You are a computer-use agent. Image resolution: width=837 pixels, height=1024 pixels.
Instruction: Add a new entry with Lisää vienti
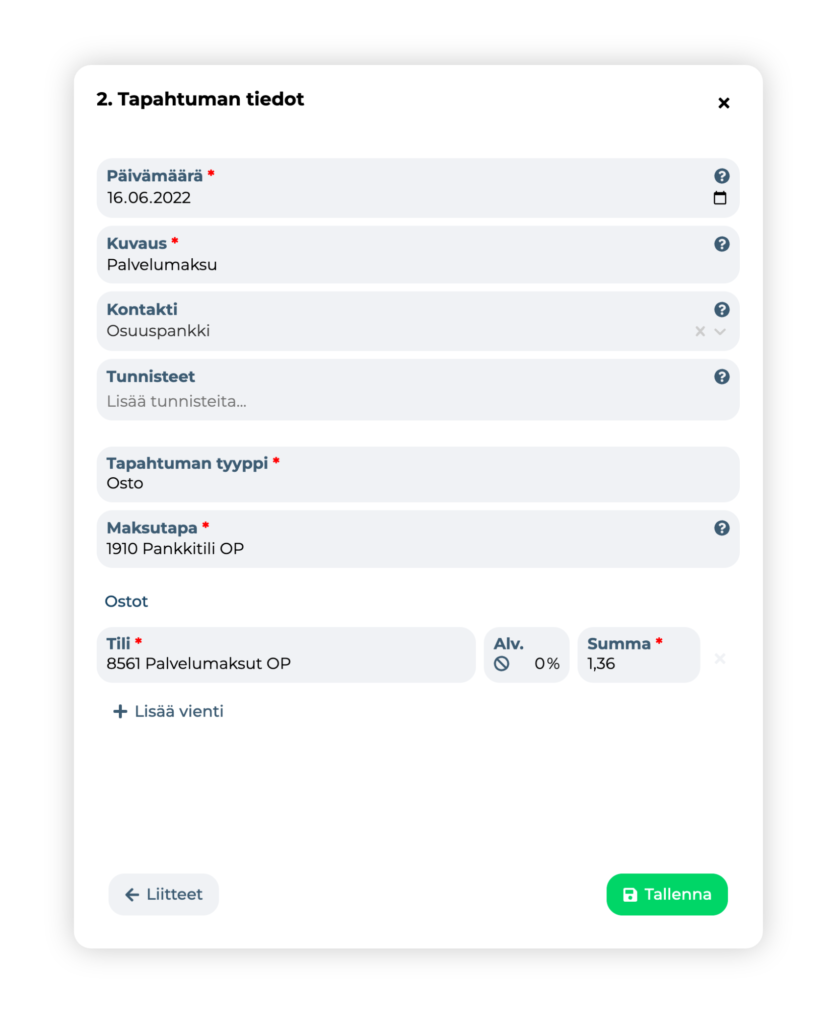168,711
